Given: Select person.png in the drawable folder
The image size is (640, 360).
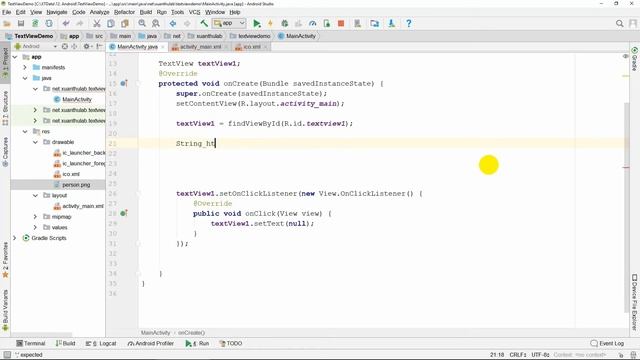Looking at the screenshot, I should pyautogui.click(x=76, y=185).
